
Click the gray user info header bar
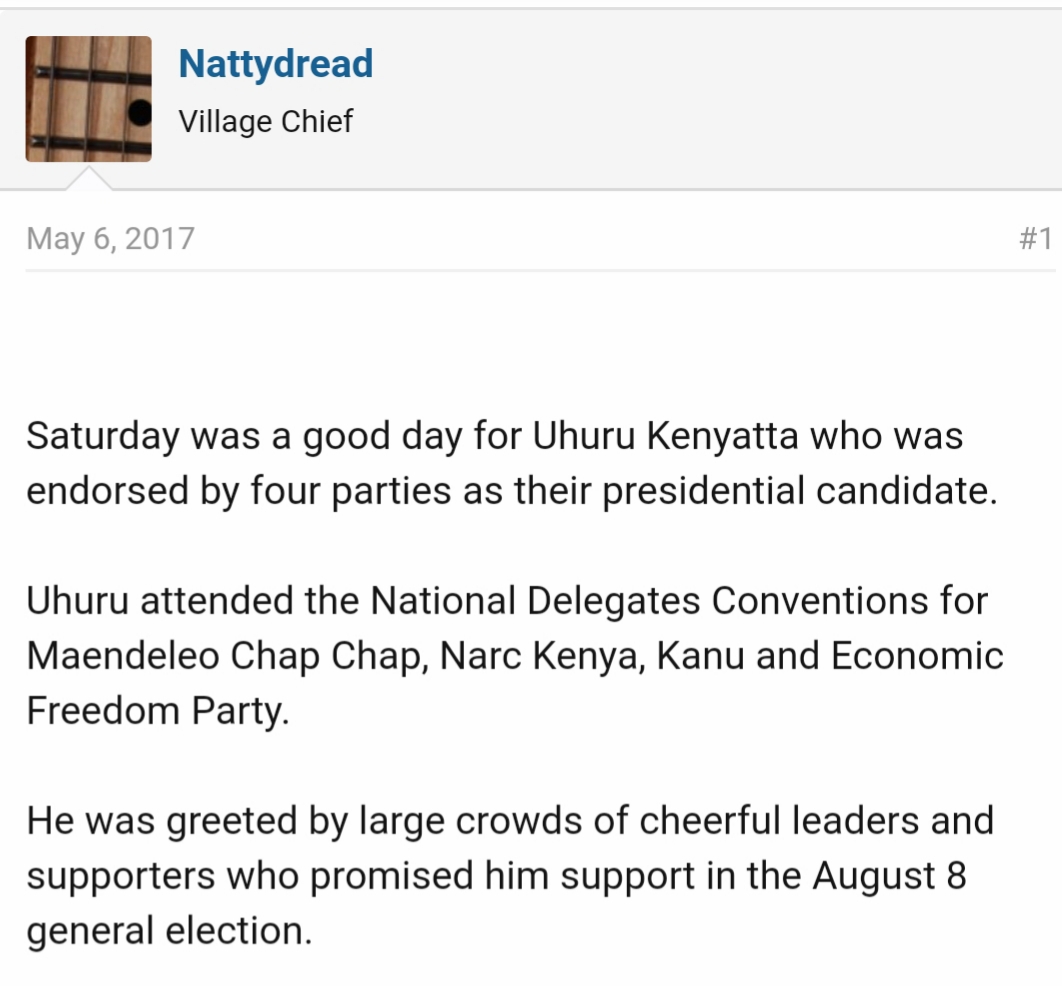(531, 100)
